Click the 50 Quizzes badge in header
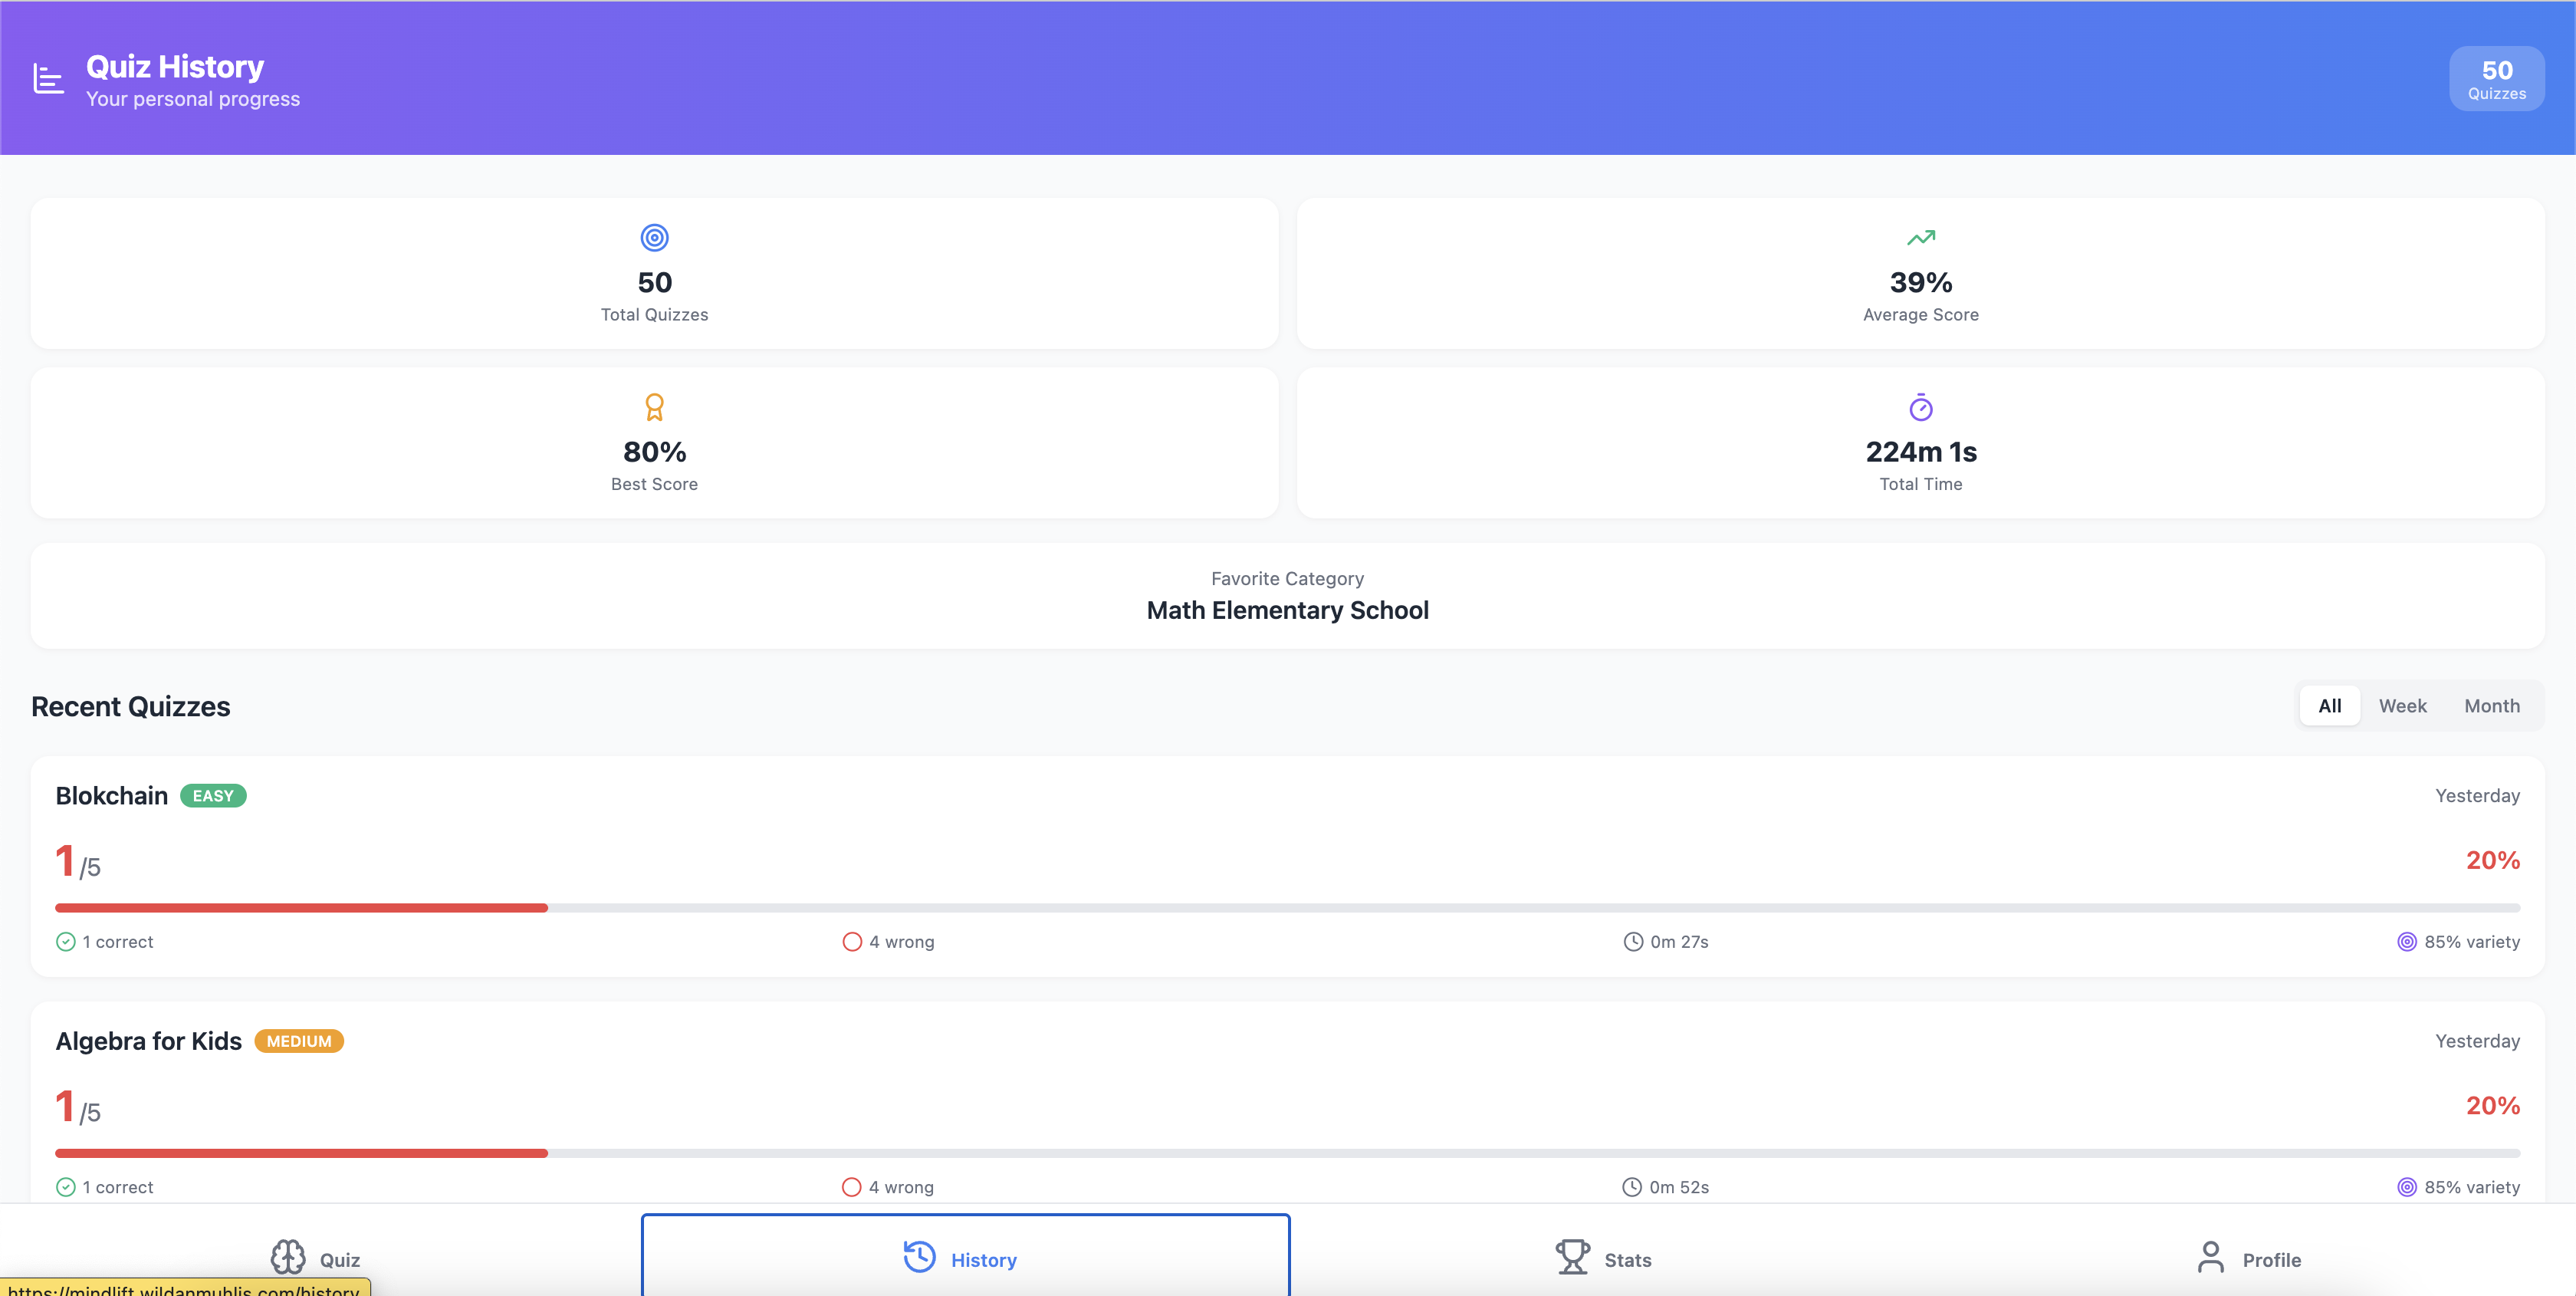The width and height of the screenshot is (2576, 1296). click(x=2496, y=79)
